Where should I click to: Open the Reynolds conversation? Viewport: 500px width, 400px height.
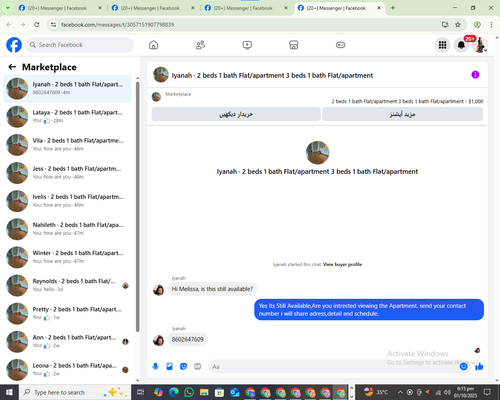pos(67,285)
